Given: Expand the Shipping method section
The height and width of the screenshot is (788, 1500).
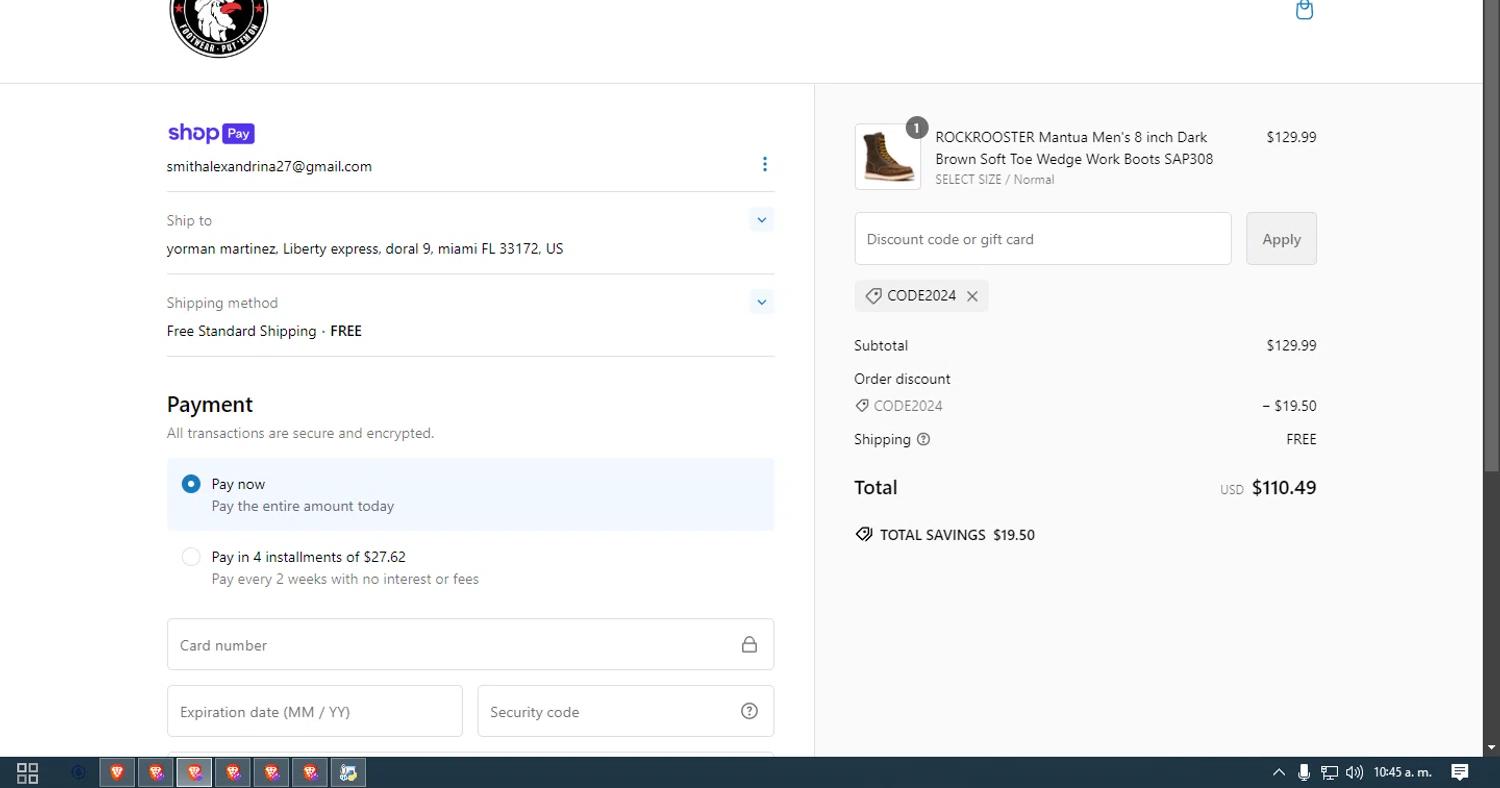Looking at the screenshot, I should (x=761, y=302).
